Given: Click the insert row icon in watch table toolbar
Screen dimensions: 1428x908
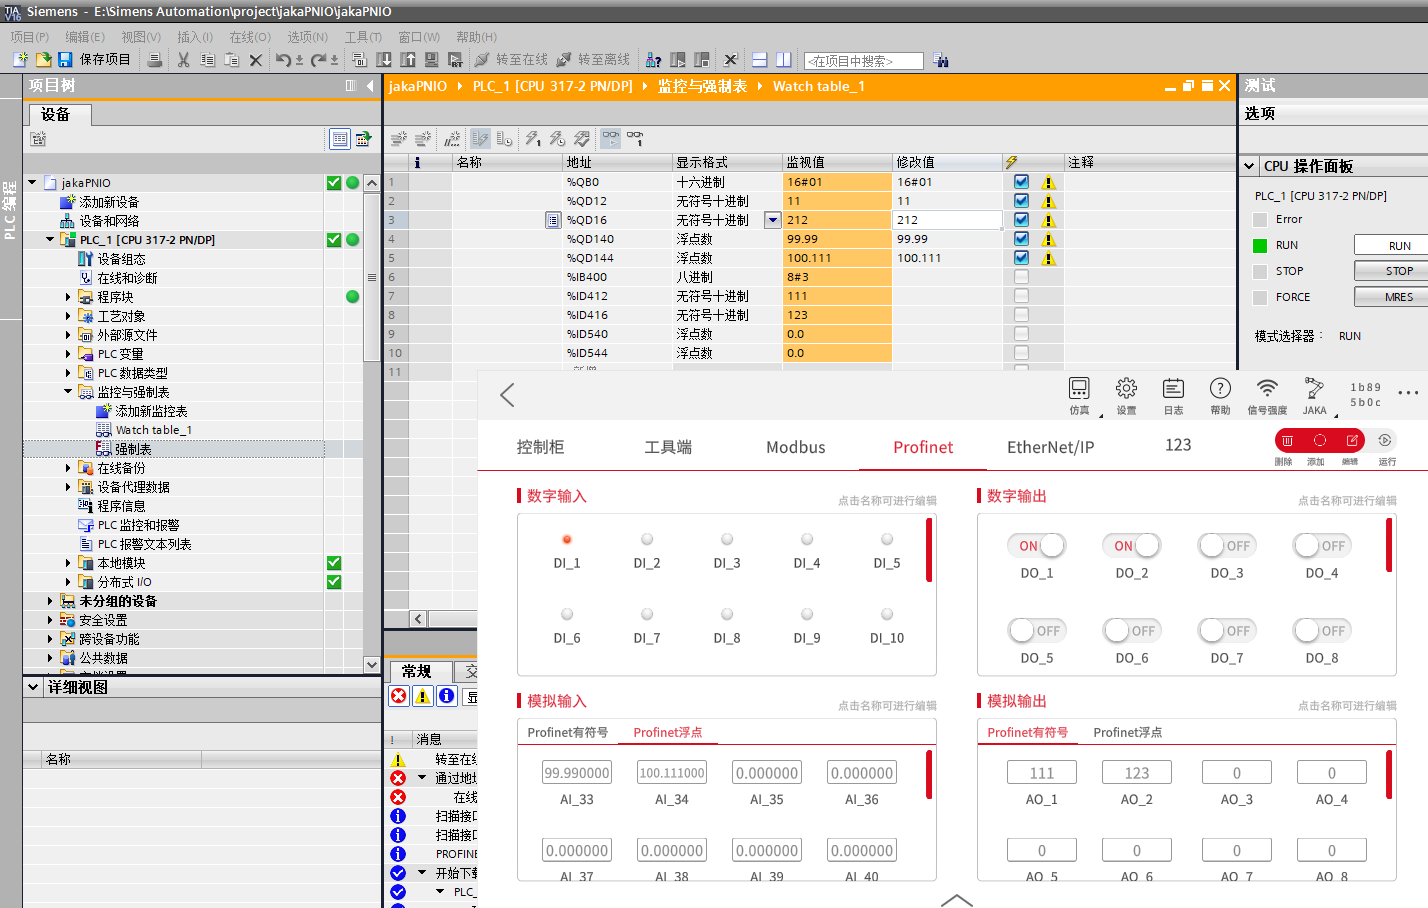Looking at the screenshot, I should click(x=399, y=138).
